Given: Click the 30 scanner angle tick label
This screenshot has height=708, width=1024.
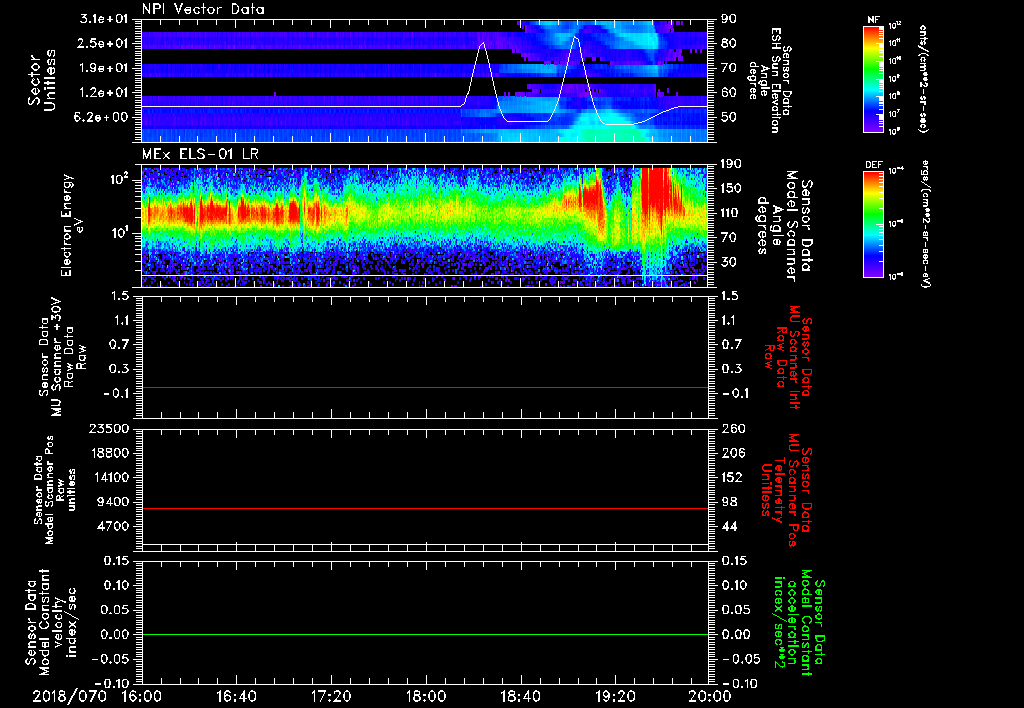Looking at the screenshot, I should 728,262.
